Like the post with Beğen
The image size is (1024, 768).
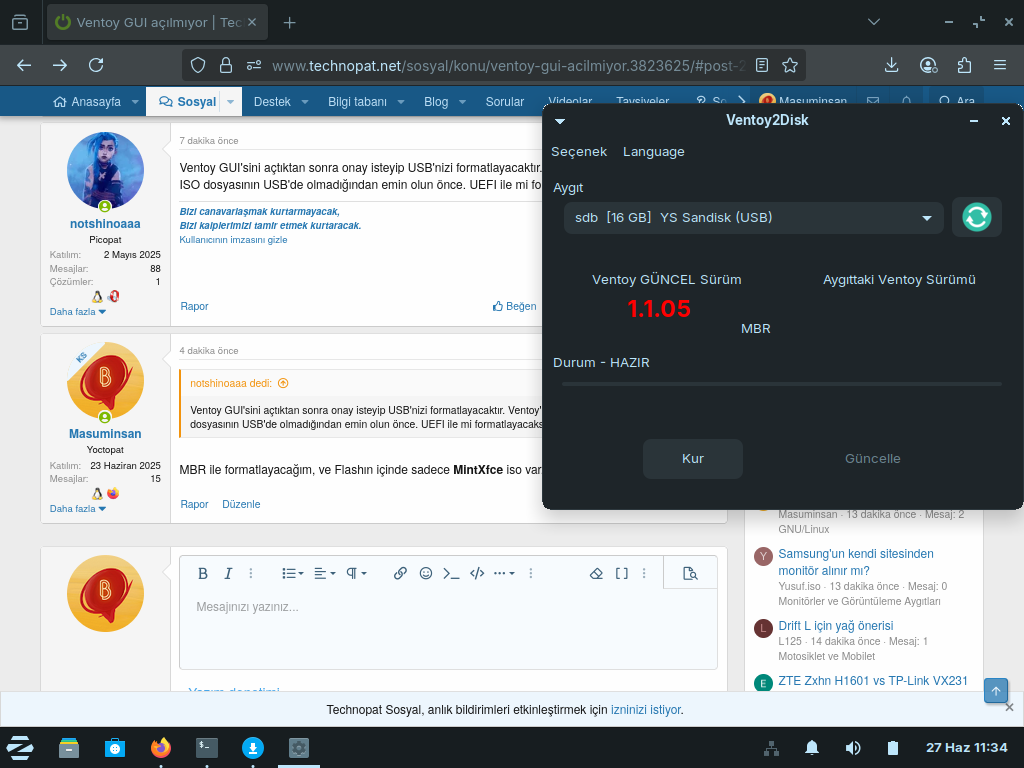515,306
